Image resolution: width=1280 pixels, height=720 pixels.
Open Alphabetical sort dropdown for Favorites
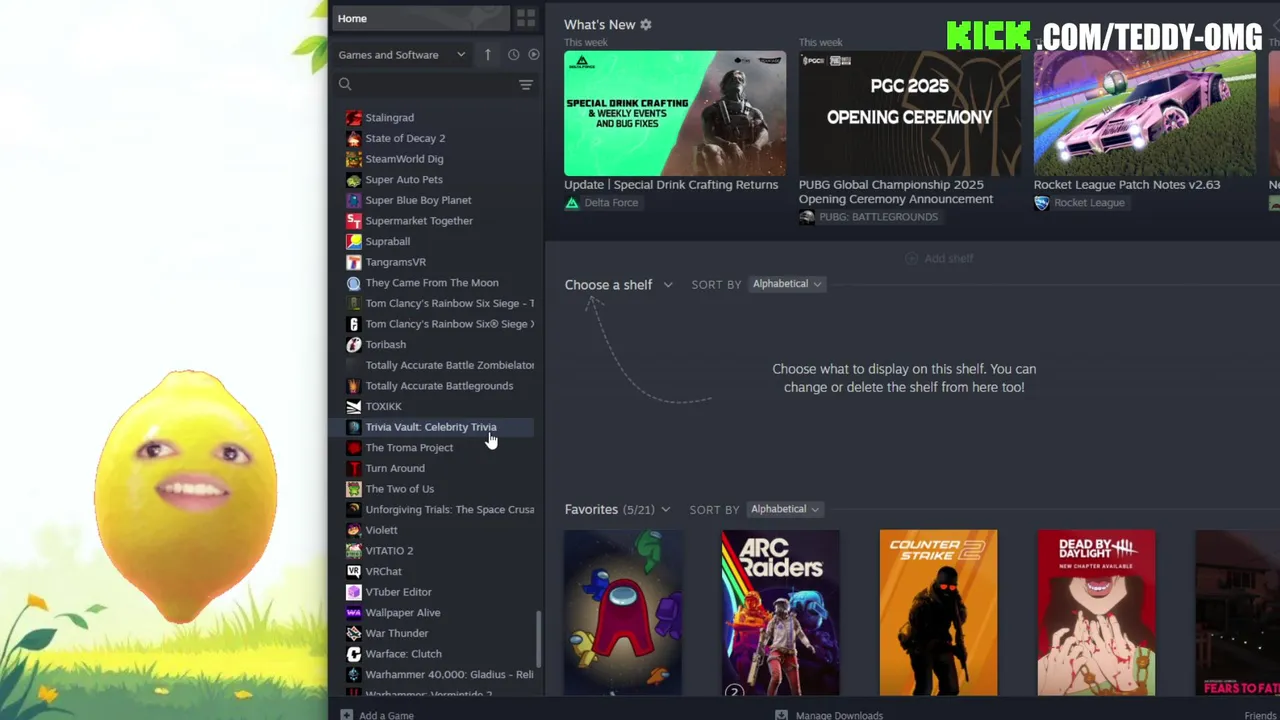pos(785,509)
